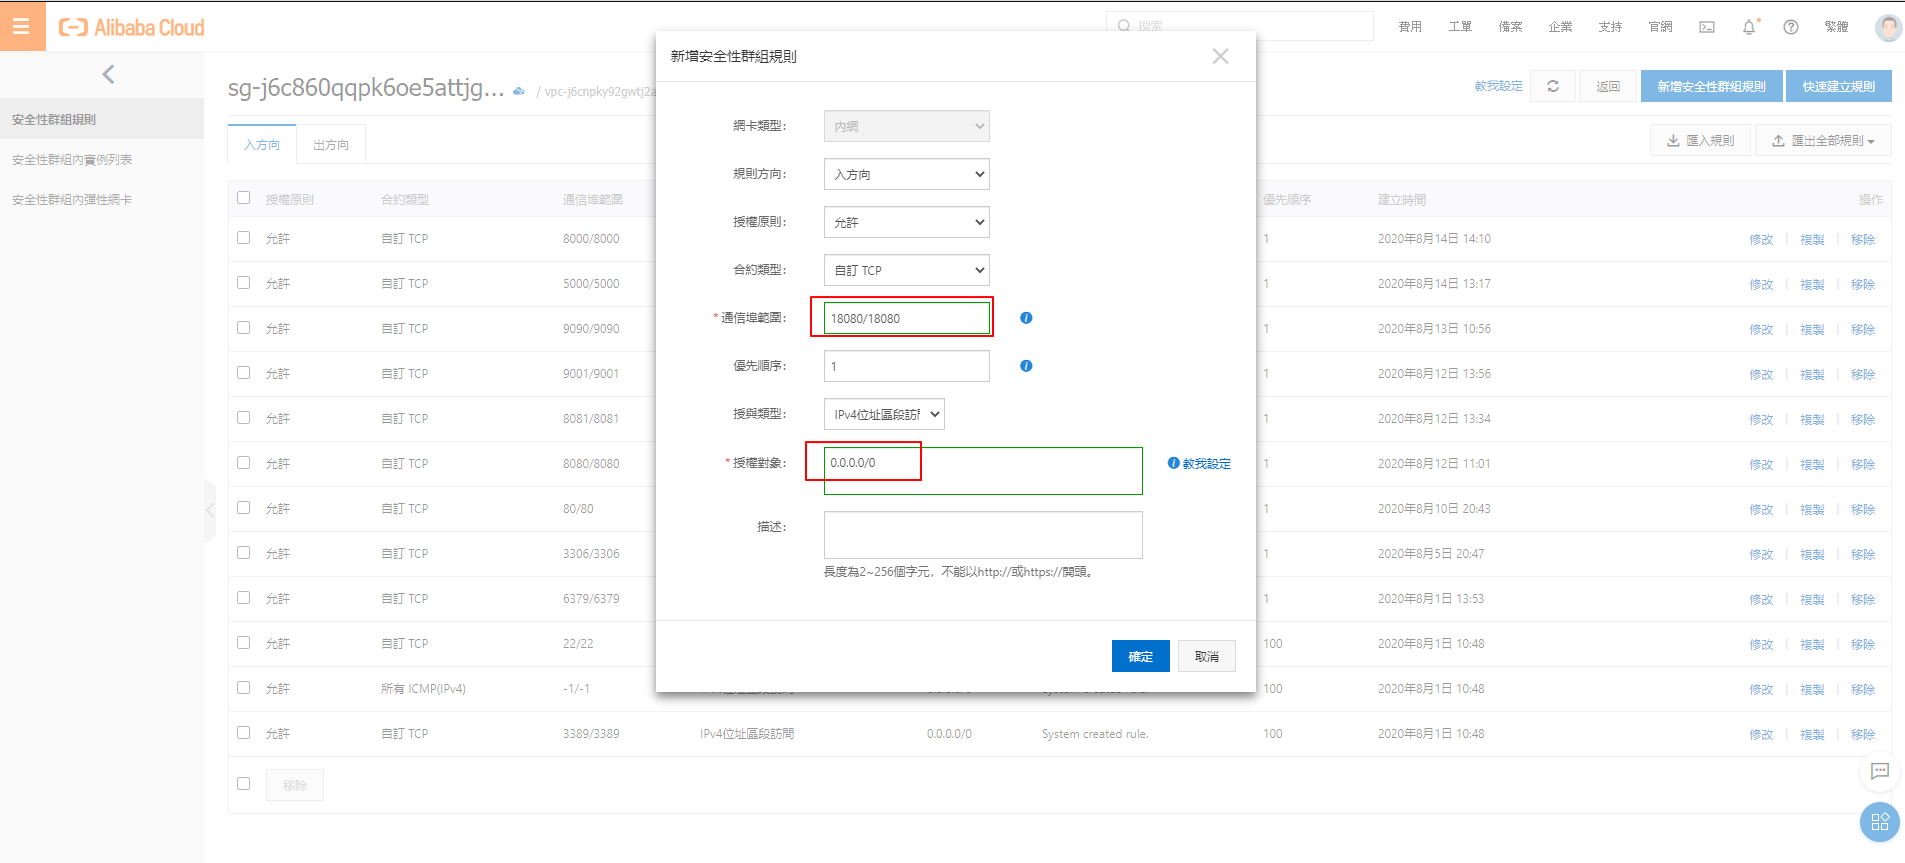Open 教我設定 link in page header
This screenshot has height=863, width=1905.
[x=1498, y=86]
